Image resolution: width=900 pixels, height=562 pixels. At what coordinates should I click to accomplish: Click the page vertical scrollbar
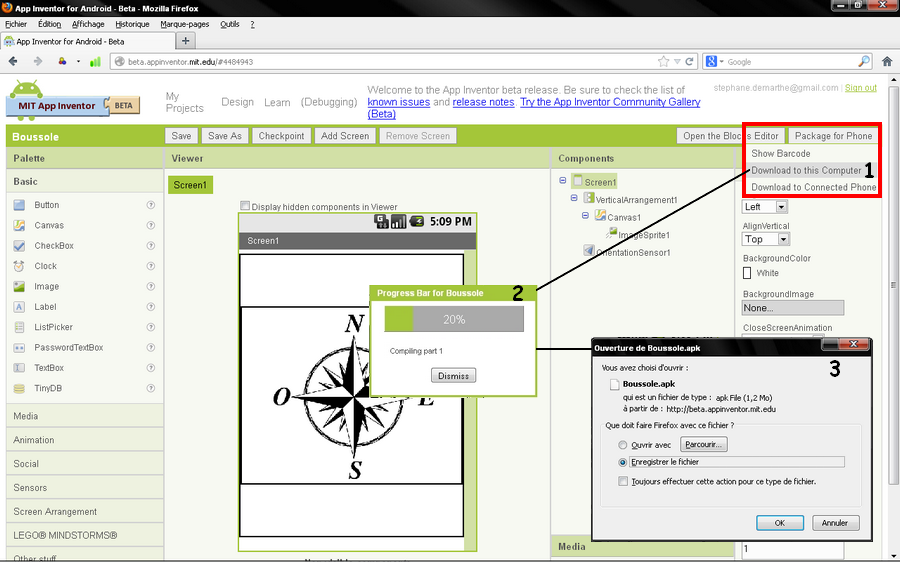coord(893,285)
